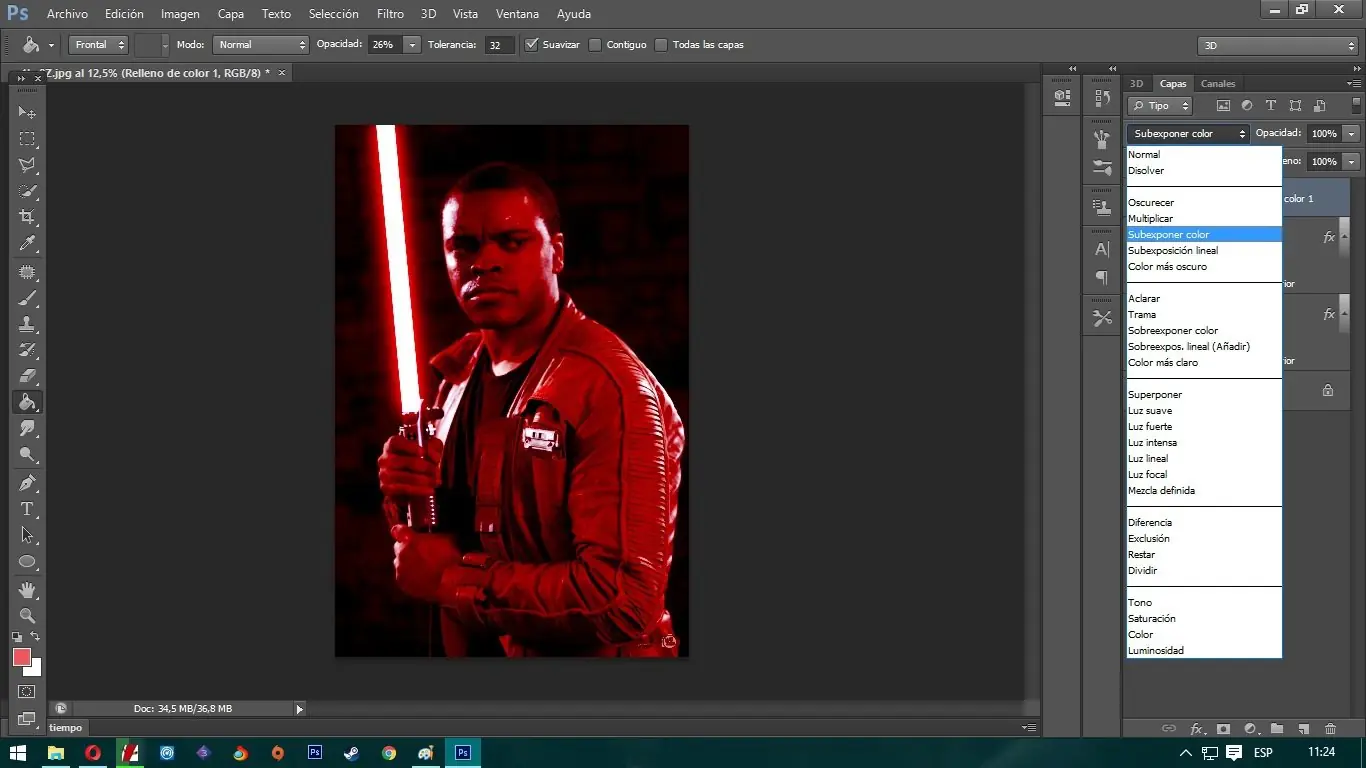Screen dimensions: 1366x768
Task: Open the Filtro menu
Action: coord(390,13)
